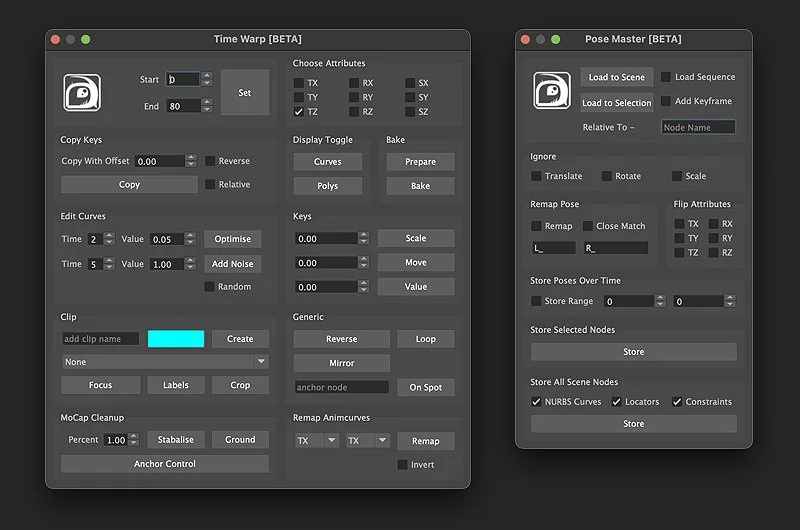Click the Loop button
Image resolution: width=800 pixels, height=530 pixels.
coord(426,339)
